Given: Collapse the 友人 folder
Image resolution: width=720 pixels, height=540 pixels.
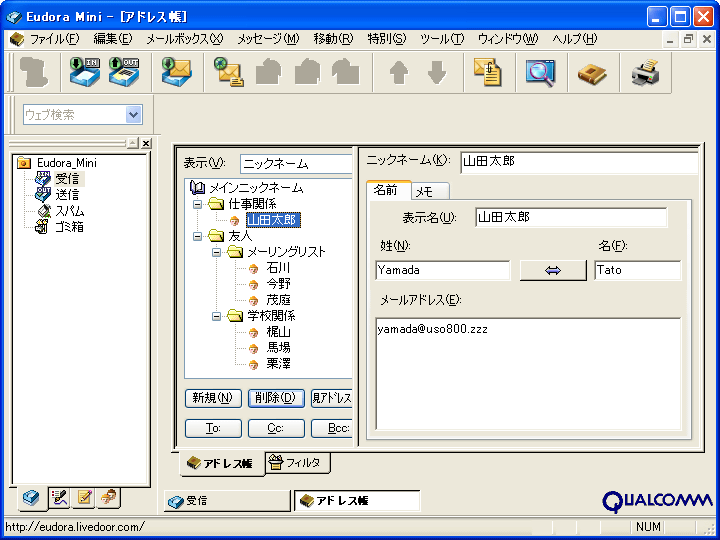Looking at the screenshot, I should pyautogui.click(x=197, y=236).
